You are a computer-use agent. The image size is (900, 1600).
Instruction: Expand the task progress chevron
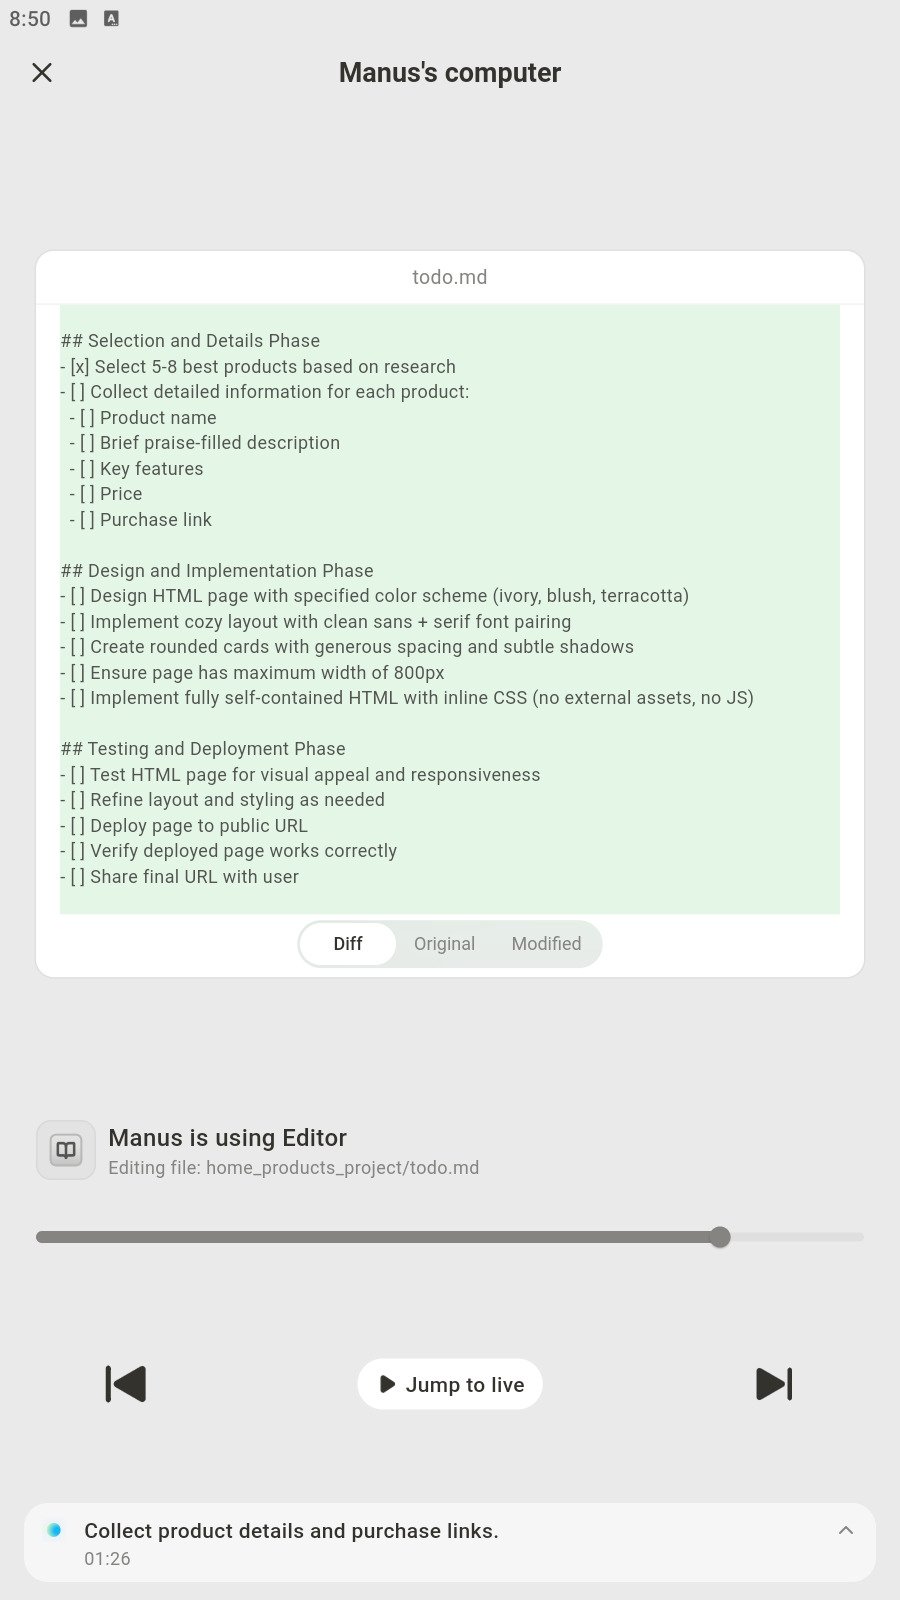tap(846, 1530)
